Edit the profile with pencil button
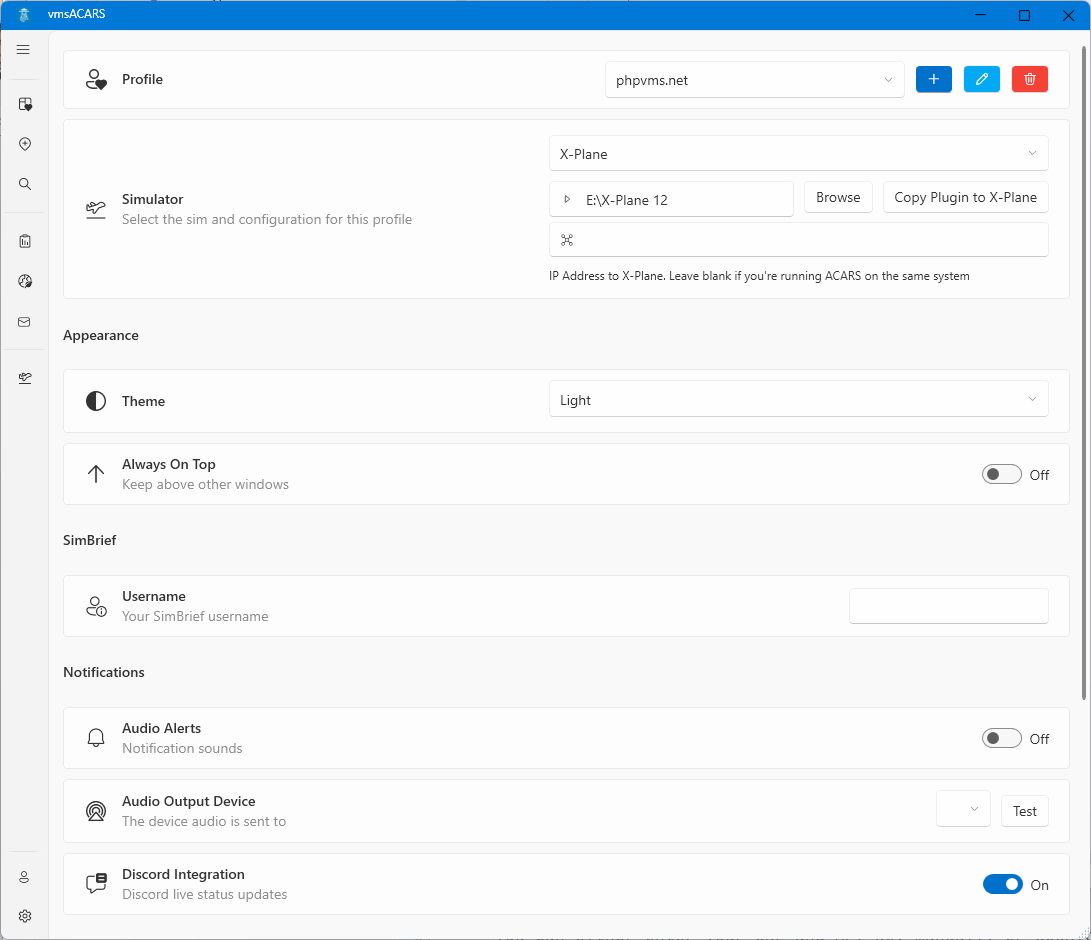The image size is (1091, 940). [982, 79]
